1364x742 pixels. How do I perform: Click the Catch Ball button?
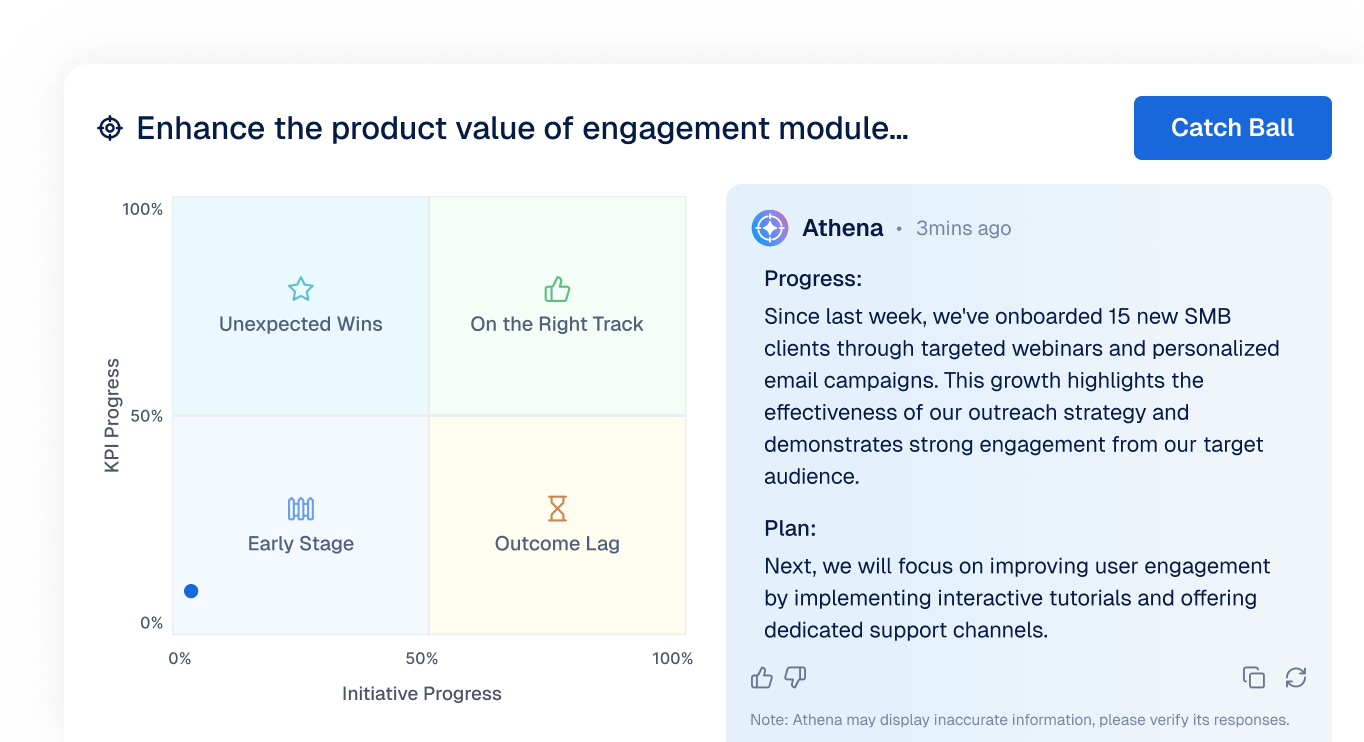coord(1232,128)
